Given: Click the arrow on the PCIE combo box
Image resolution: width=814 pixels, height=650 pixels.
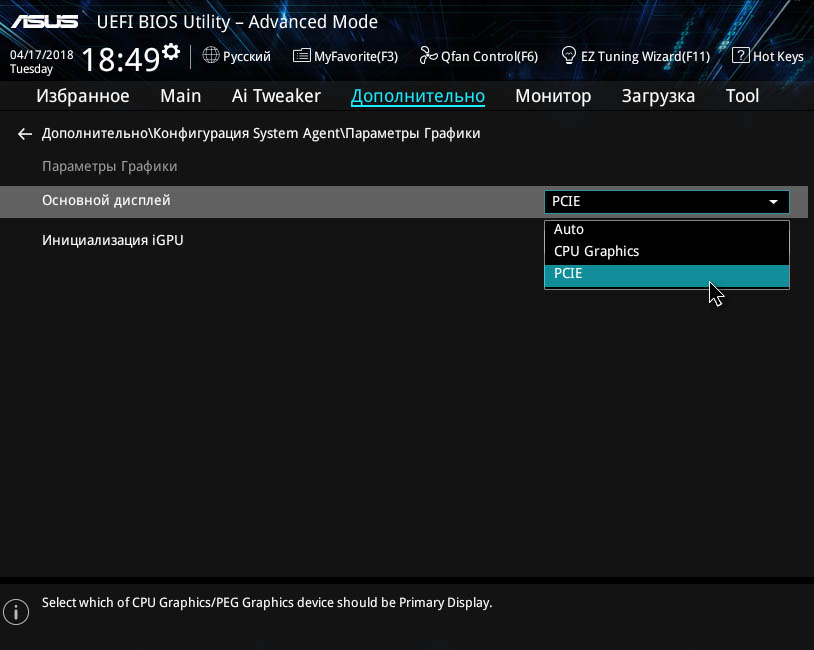Looking at the screenshot, I should tap(774, 202).
